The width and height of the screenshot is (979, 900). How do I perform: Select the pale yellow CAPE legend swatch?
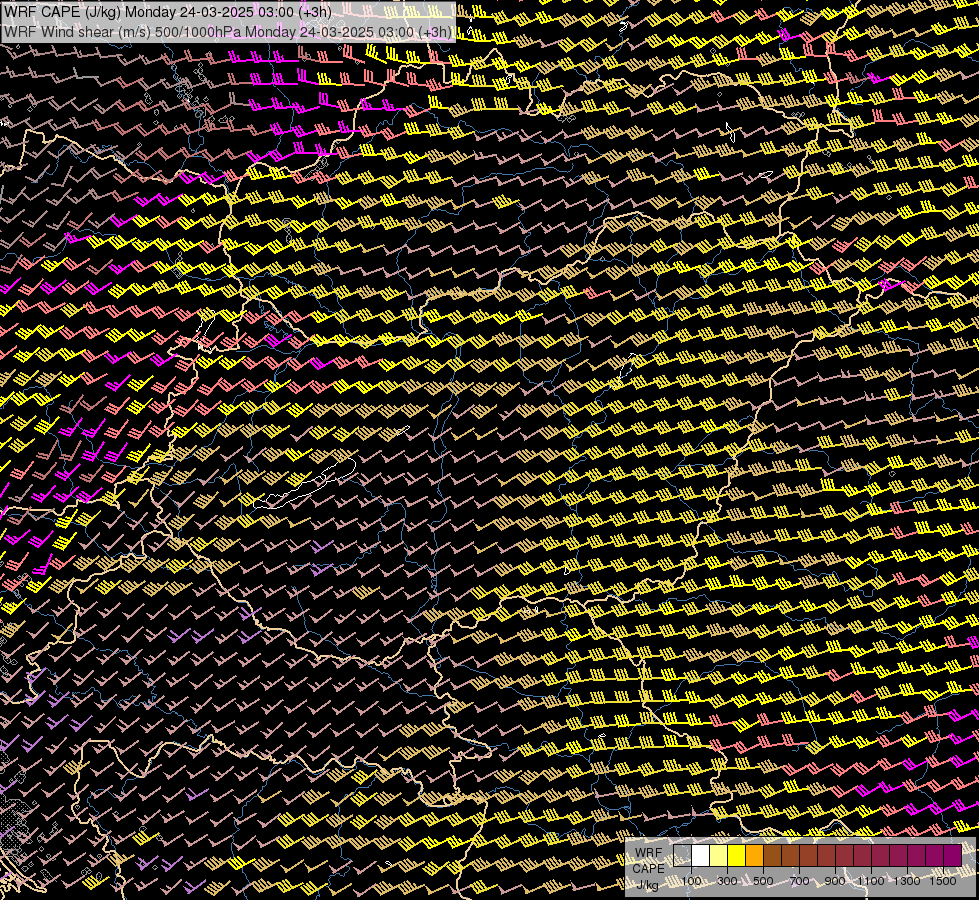point(719,856)
